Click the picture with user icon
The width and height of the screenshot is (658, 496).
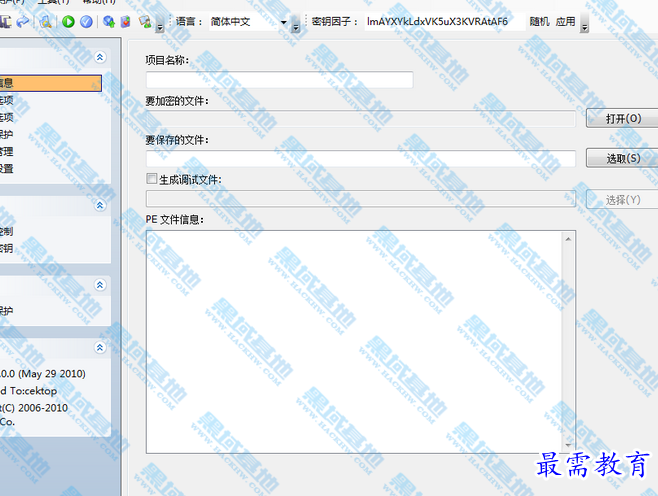tap(145, 21)
